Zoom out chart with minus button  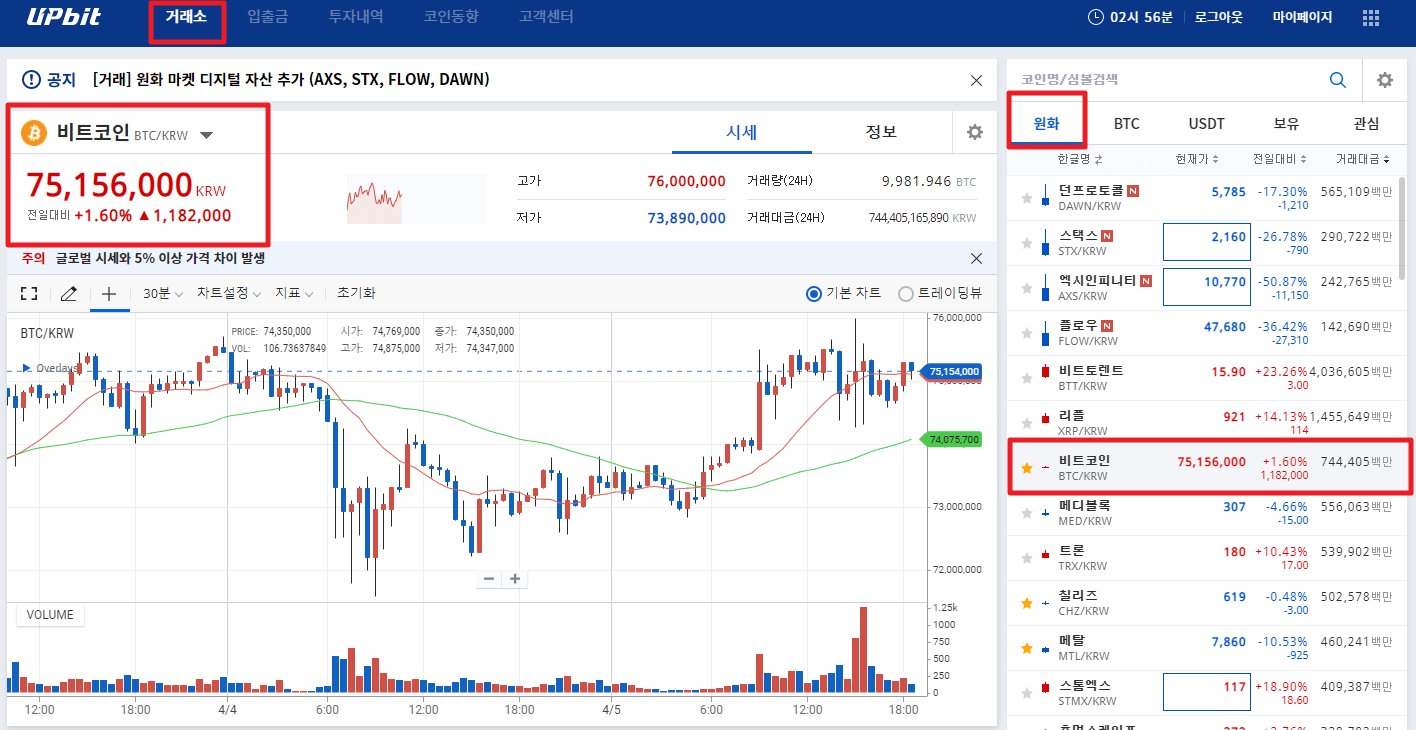pos(489,578)
